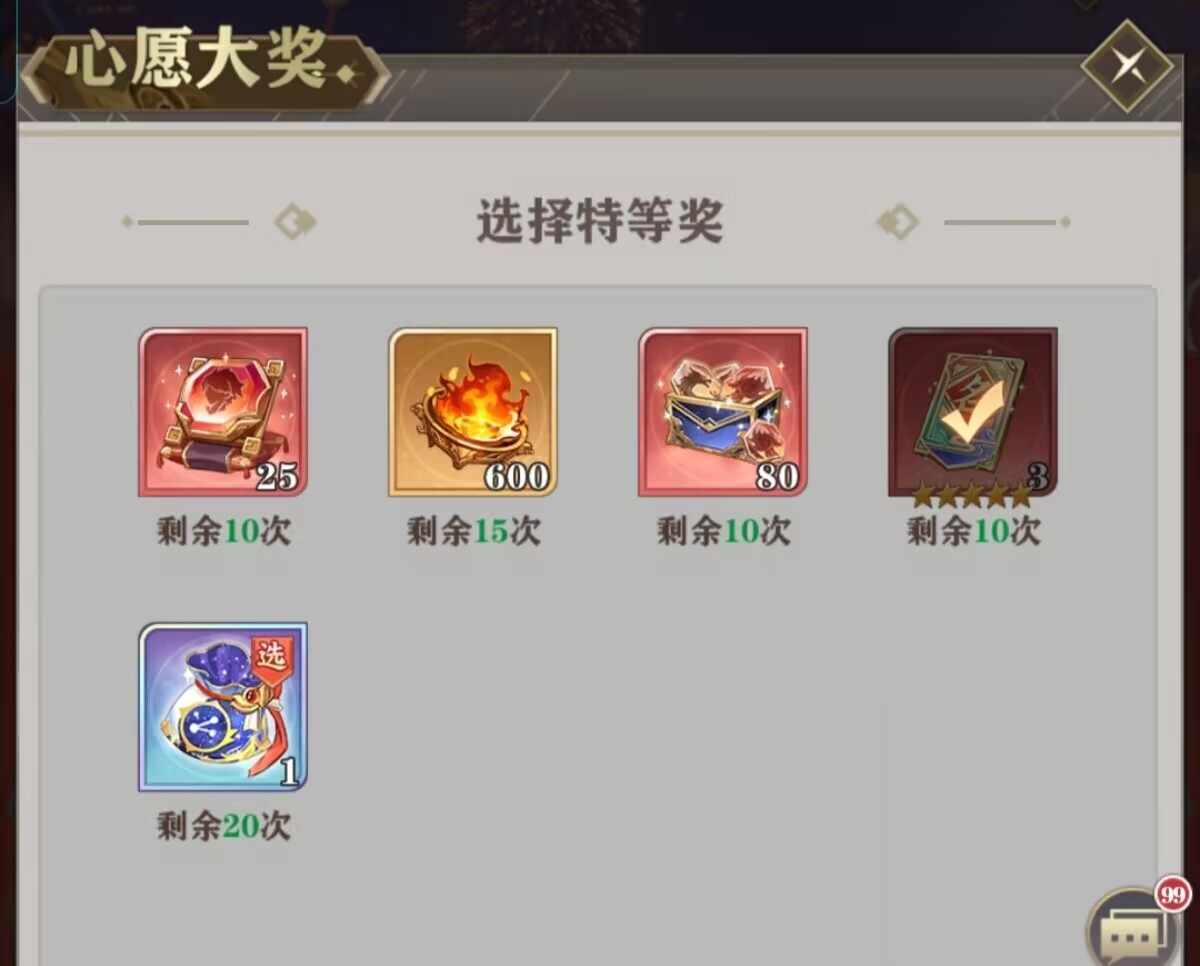Click the 80 quantity on envelope reward

point(777,477)
